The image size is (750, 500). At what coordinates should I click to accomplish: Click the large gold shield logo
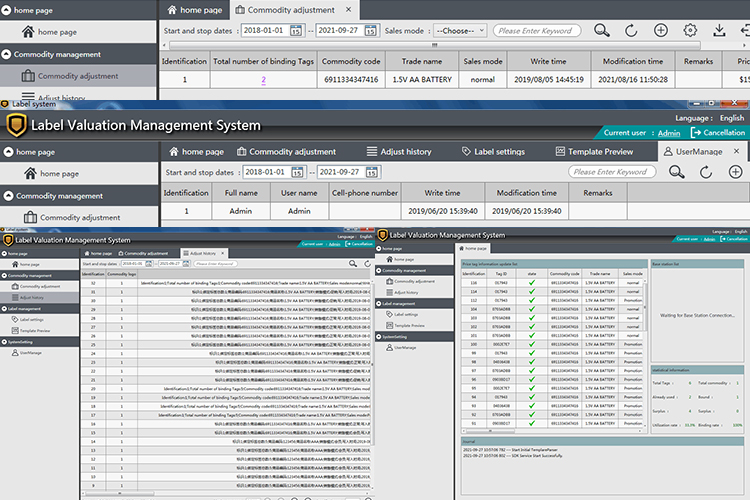15,125
